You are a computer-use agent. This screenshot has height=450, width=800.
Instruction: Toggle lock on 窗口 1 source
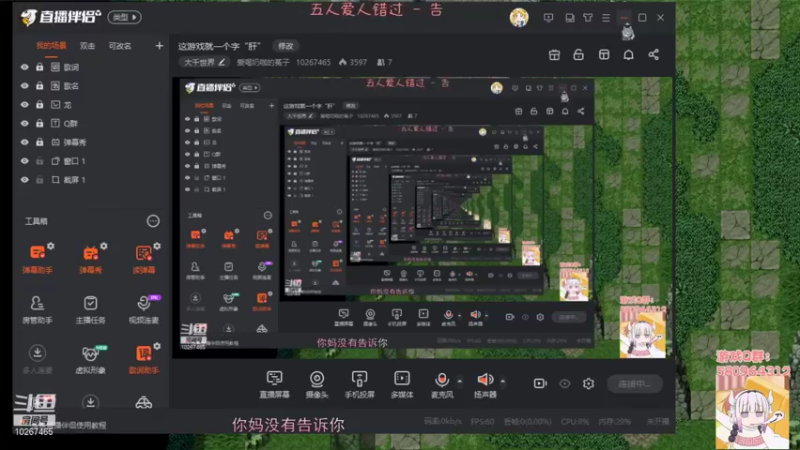(40, 161)
